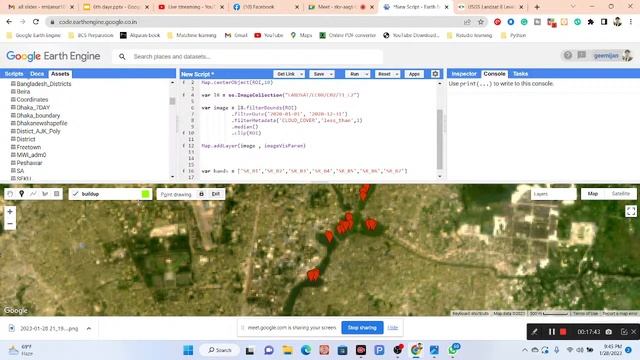640x360 pixels.
Task: Expand the Layers panel on map
Action: [553, 194]
